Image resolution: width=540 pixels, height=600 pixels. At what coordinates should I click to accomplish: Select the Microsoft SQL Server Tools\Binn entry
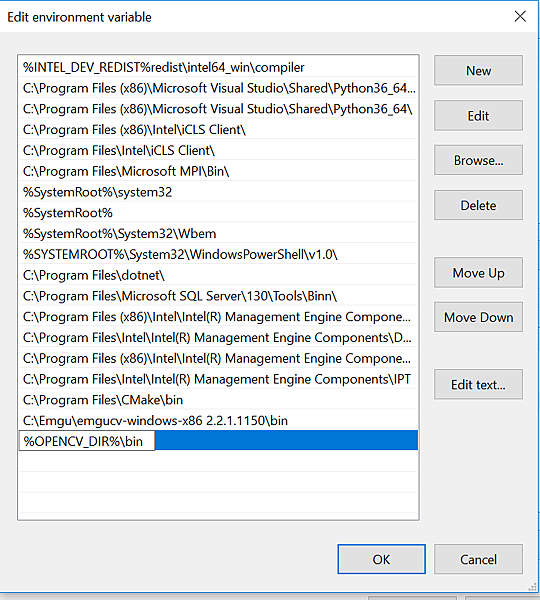[218, 296]
